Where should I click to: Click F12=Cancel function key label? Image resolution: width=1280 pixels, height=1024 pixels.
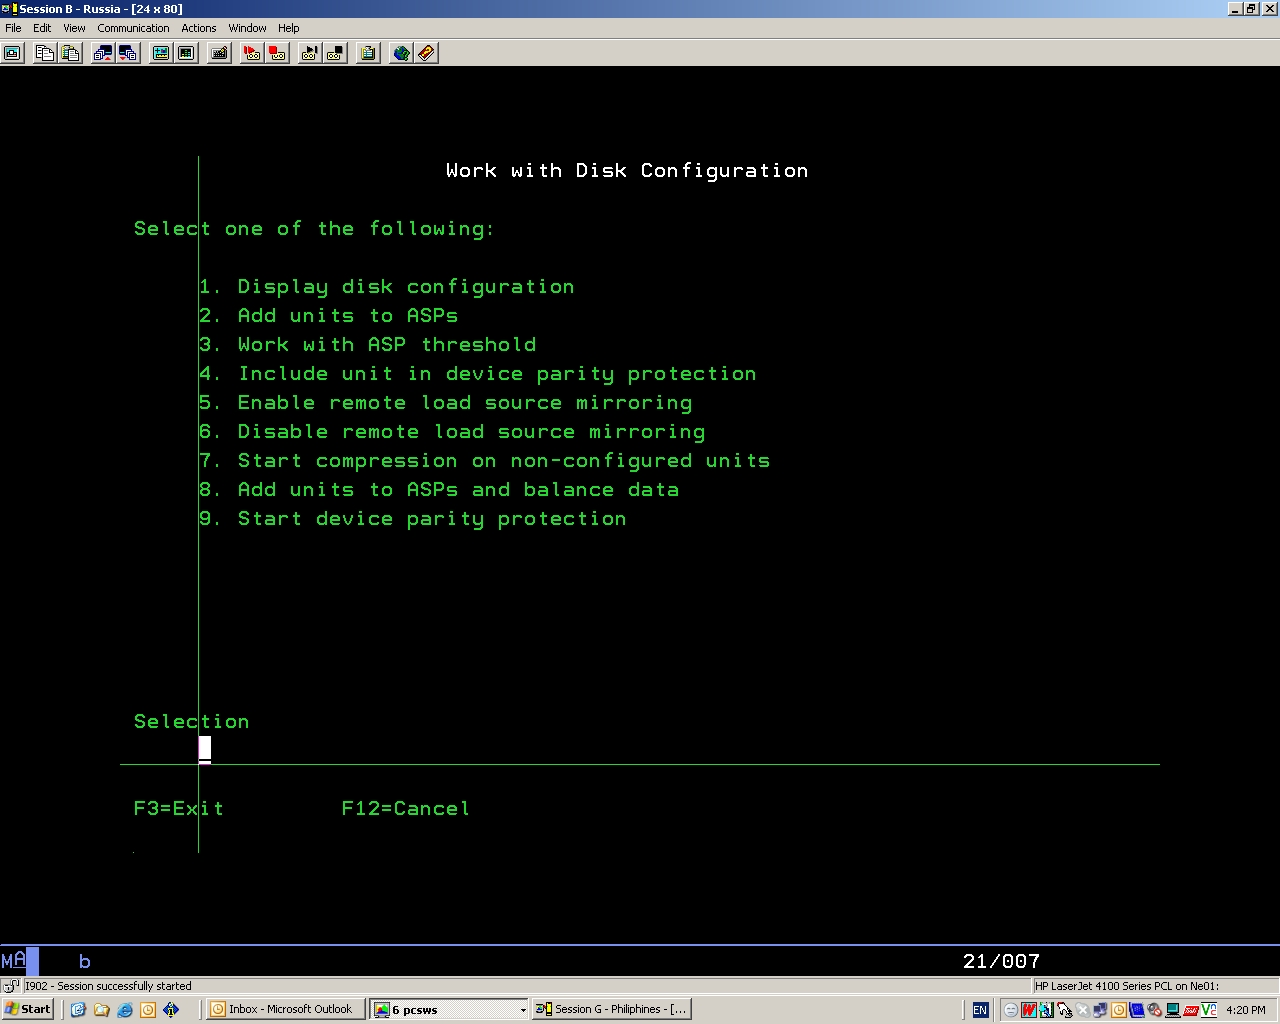(x=406, y=808)
